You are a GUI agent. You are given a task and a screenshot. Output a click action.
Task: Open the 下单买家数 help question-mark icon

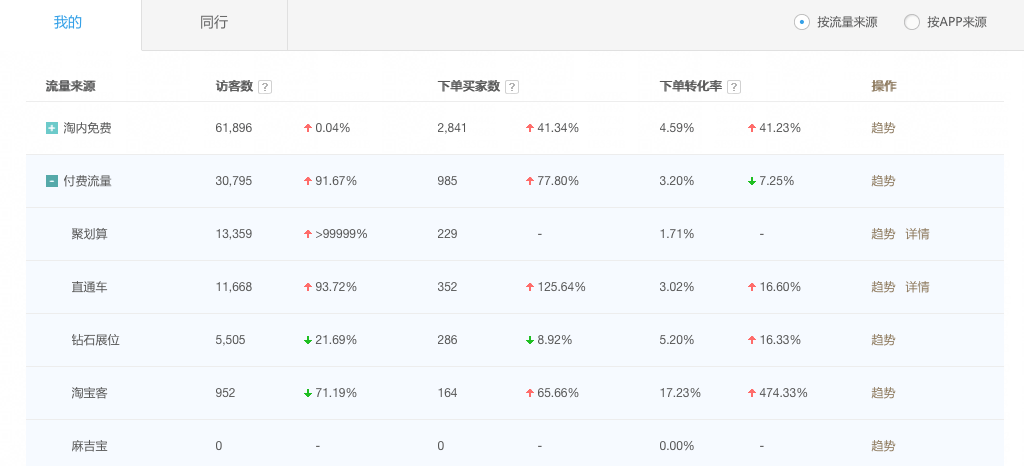pyautogui.click(x=512, y=87)
